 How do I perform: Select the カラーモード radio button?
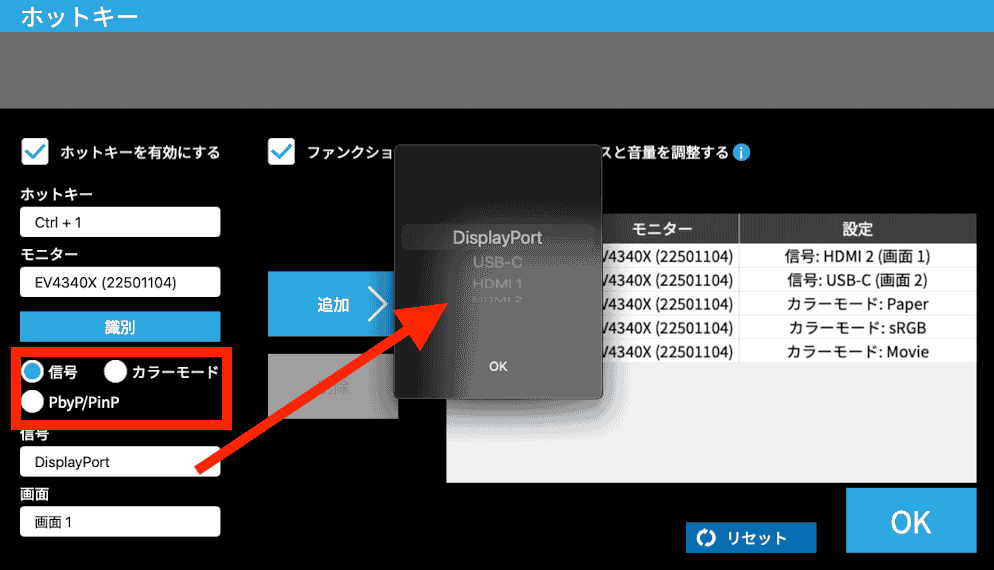[115, 372]
